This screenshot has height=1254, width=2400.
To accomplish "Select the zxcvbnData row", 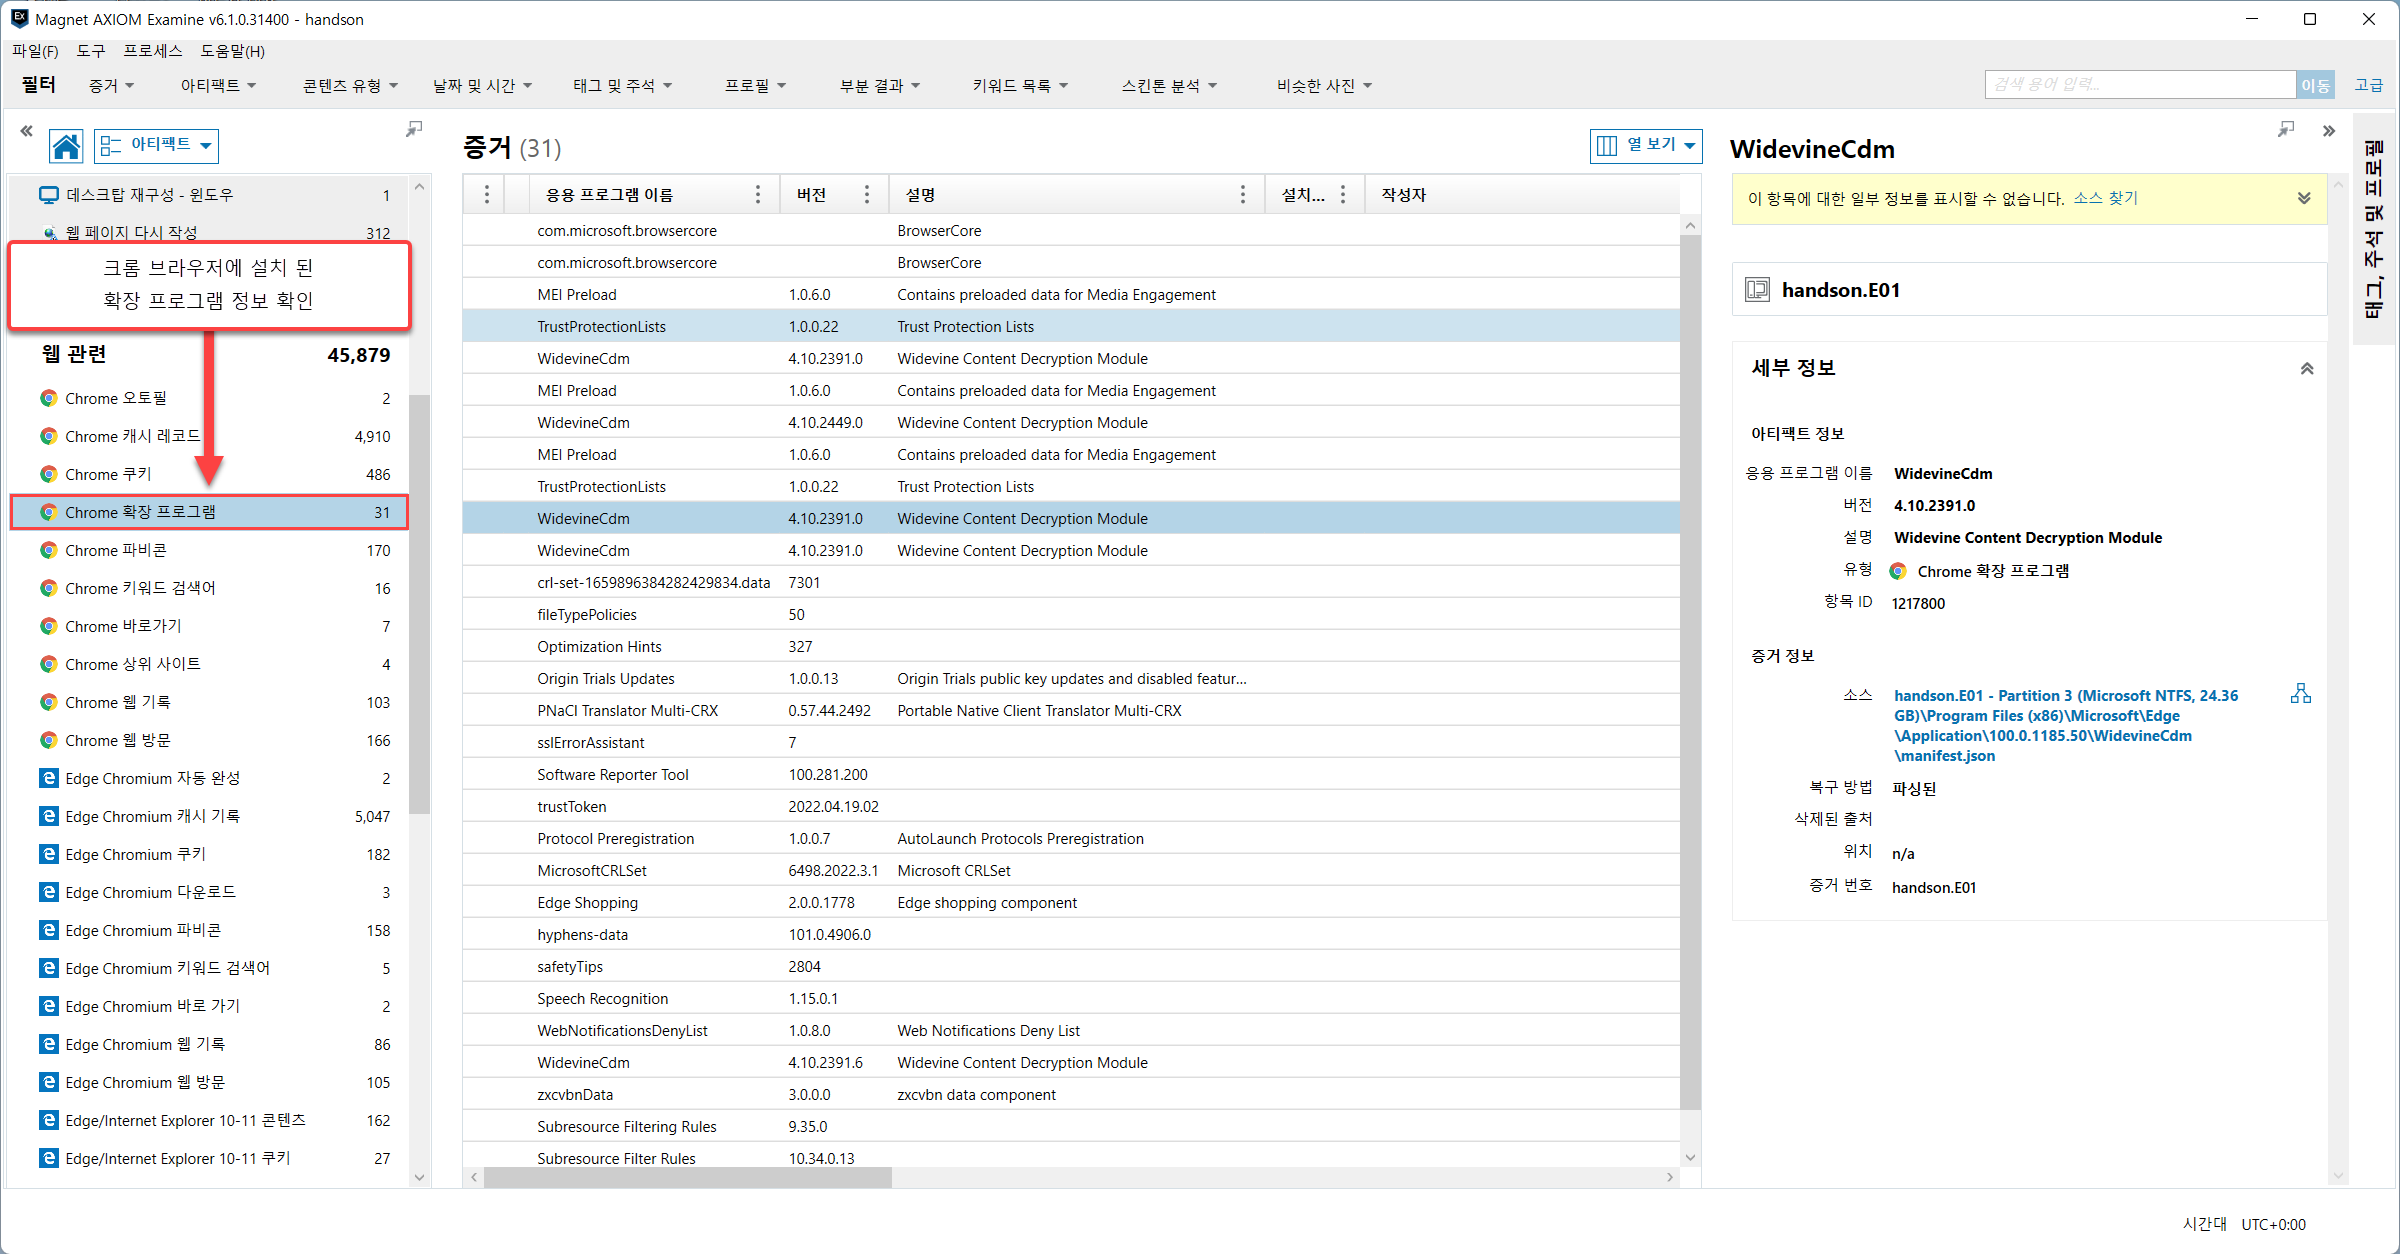I will pyautogui.click(x=1071, y=1094).
